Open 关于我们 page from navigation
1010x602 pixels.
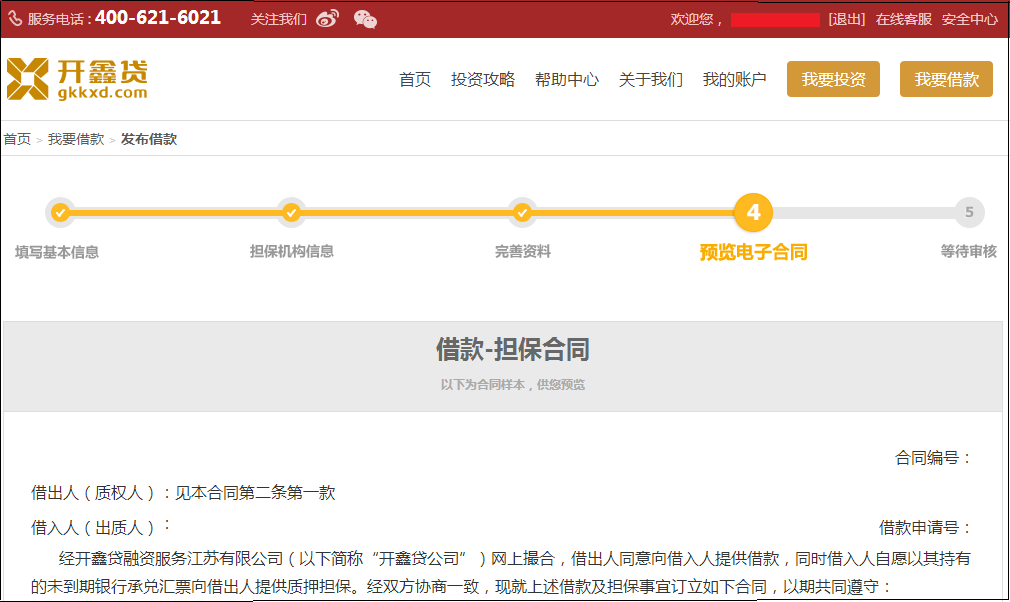coord(651,80)
